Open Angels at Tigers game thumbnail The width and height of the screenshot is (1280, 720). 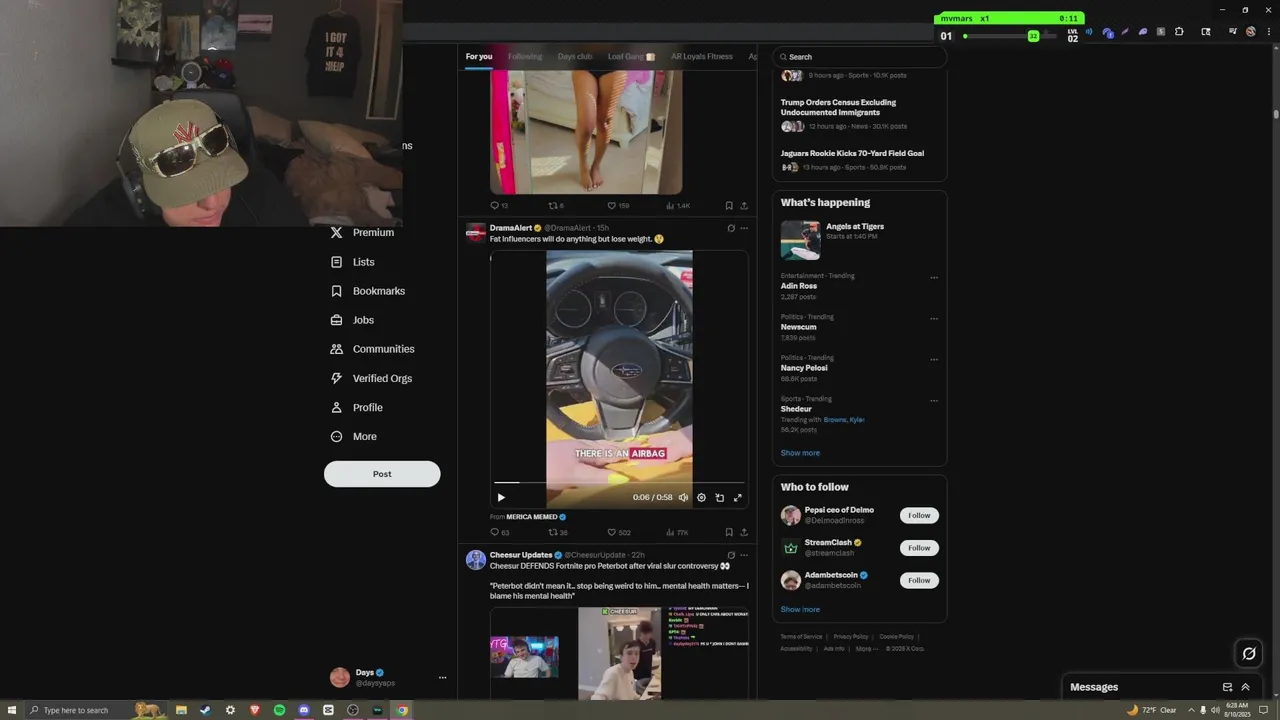(x=800, y=240)
